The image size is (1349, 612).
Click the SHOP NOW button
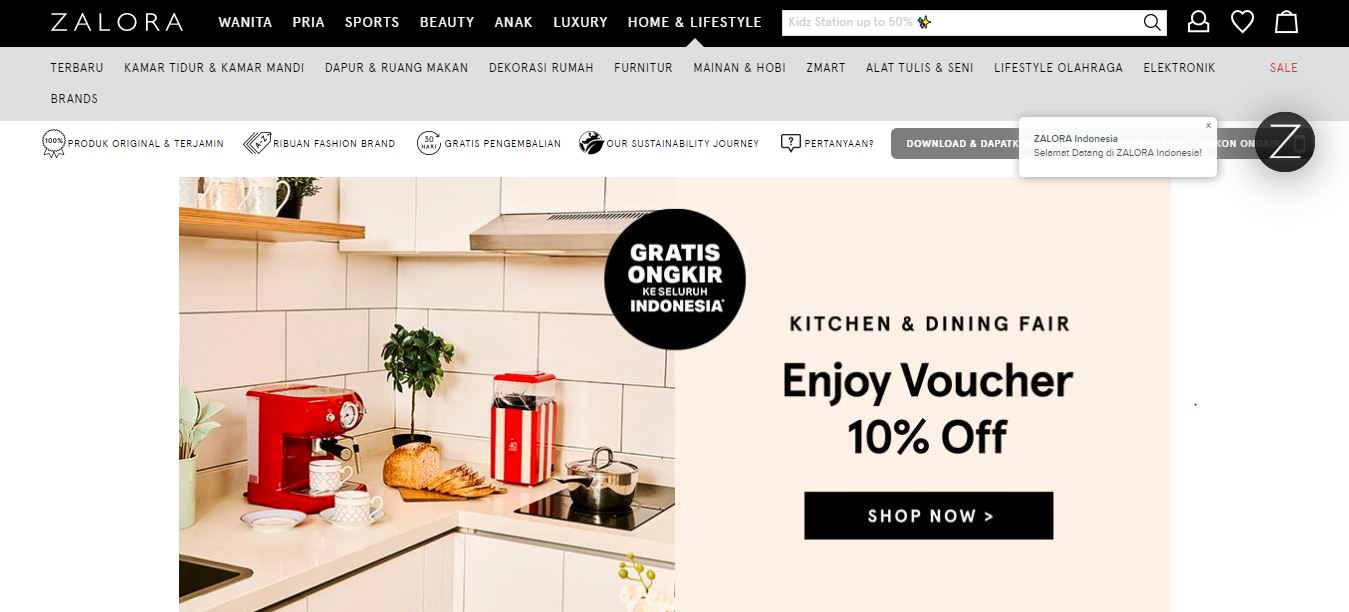click(929, 516)
